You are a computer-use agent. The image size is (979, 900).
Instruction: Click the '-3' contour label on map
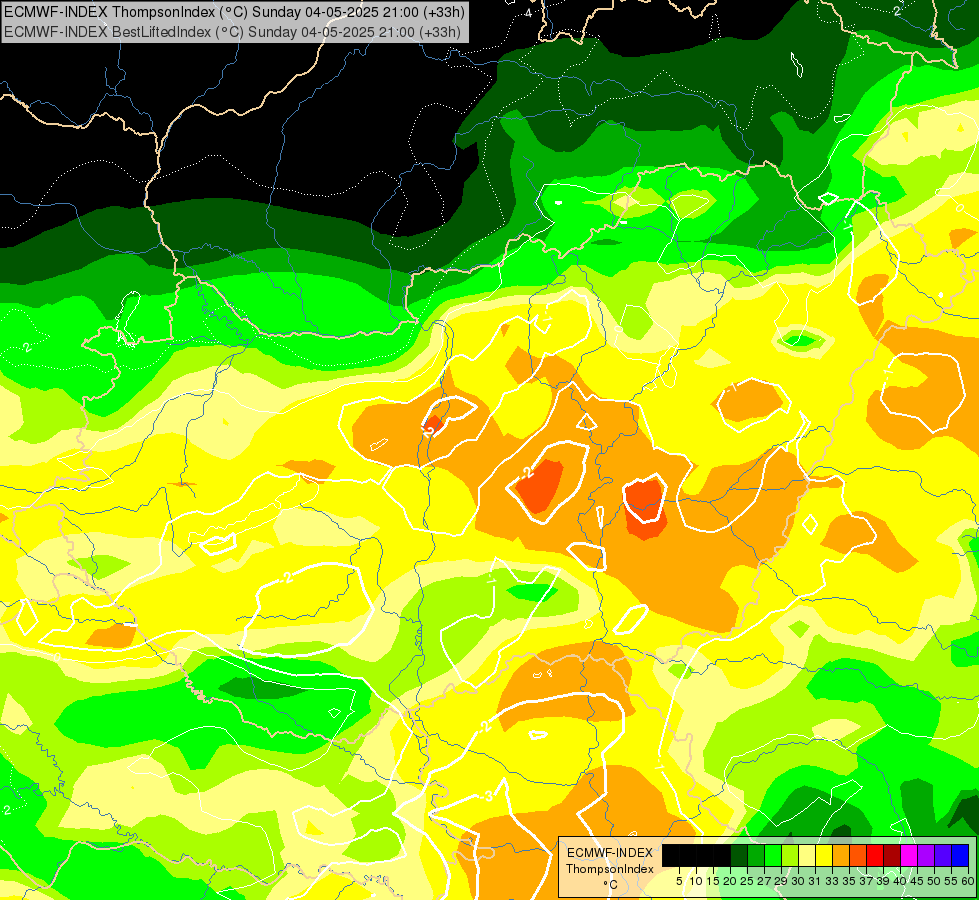click(x=488, y=796)
